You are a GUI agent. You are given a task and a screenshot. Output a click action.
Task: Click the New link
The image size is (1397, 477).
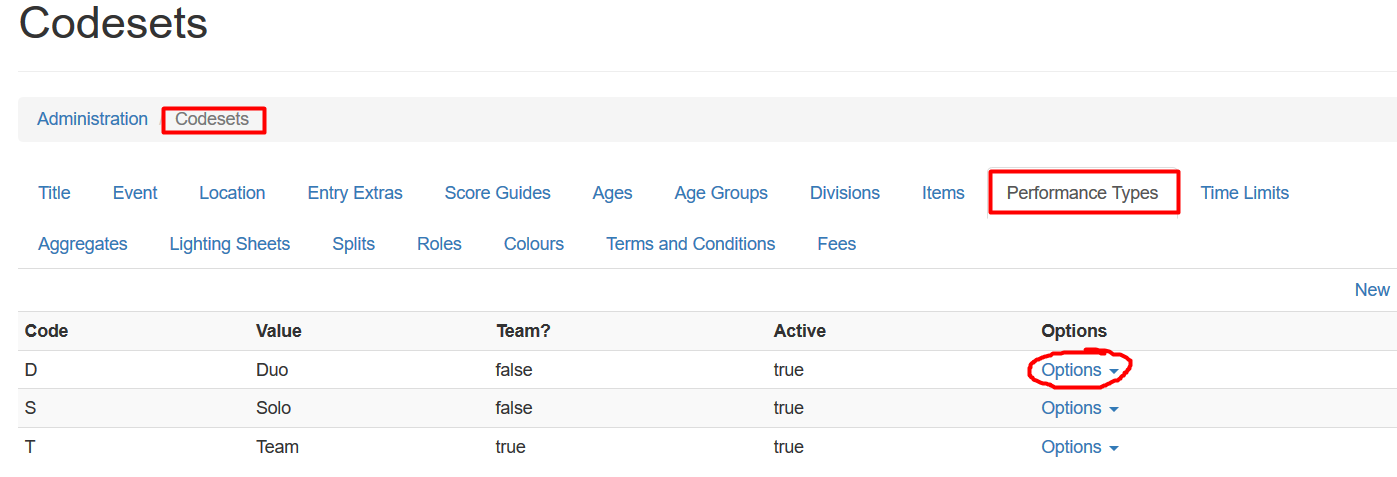1372,290
